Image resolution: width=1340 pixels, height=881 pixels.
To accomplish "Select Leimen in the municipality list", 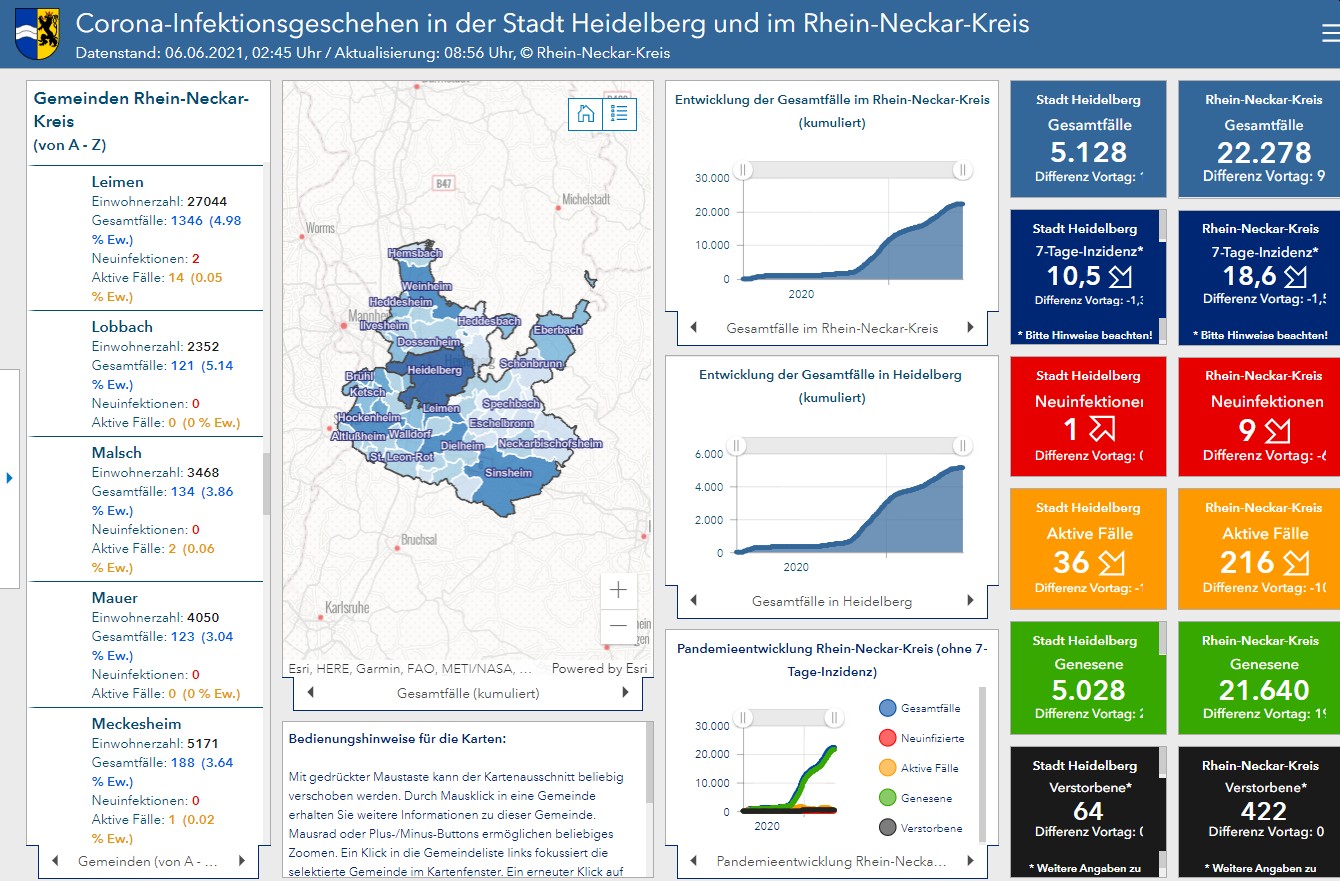I will [118, 182].
